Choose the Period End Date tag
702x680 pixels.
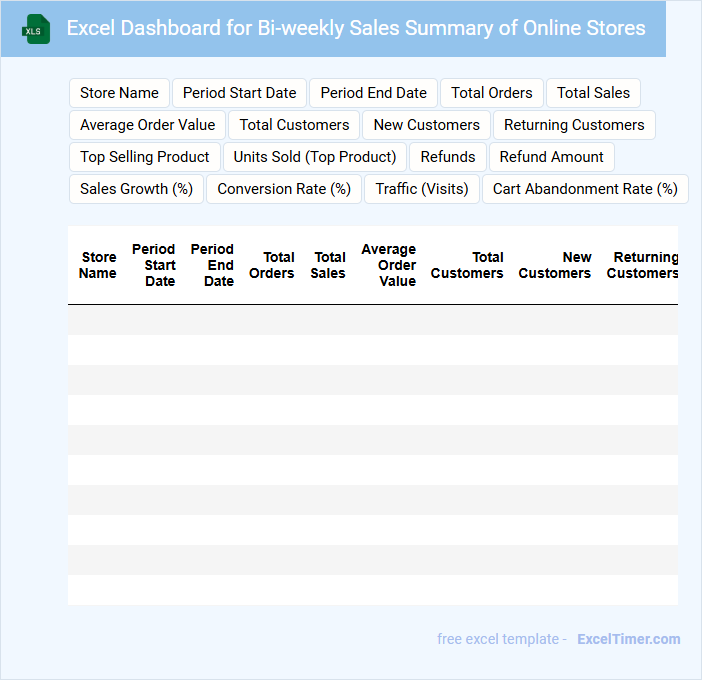pos(373,93)
